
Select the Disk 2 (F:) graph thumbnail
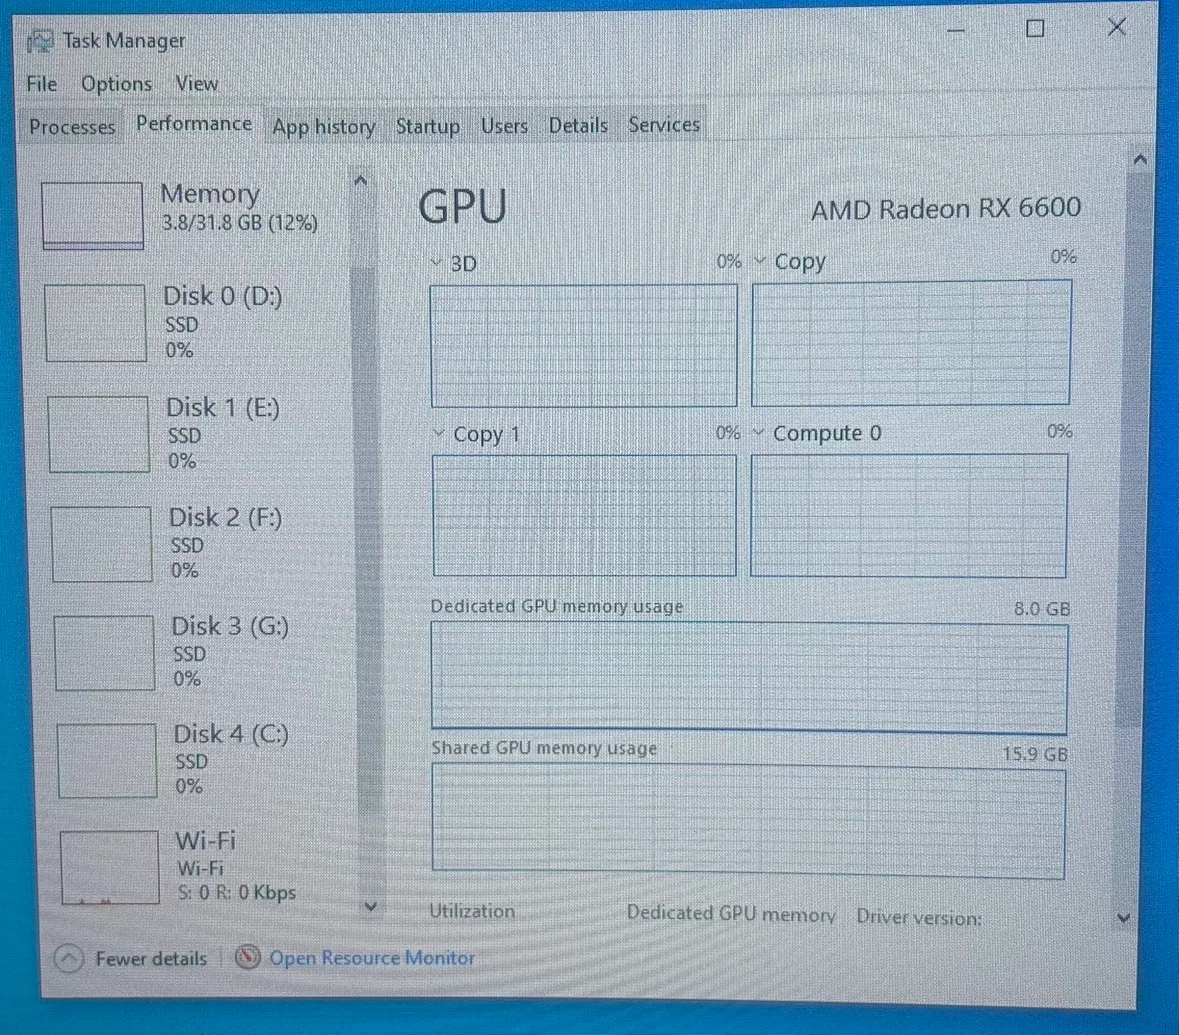[x=102, y=544]
